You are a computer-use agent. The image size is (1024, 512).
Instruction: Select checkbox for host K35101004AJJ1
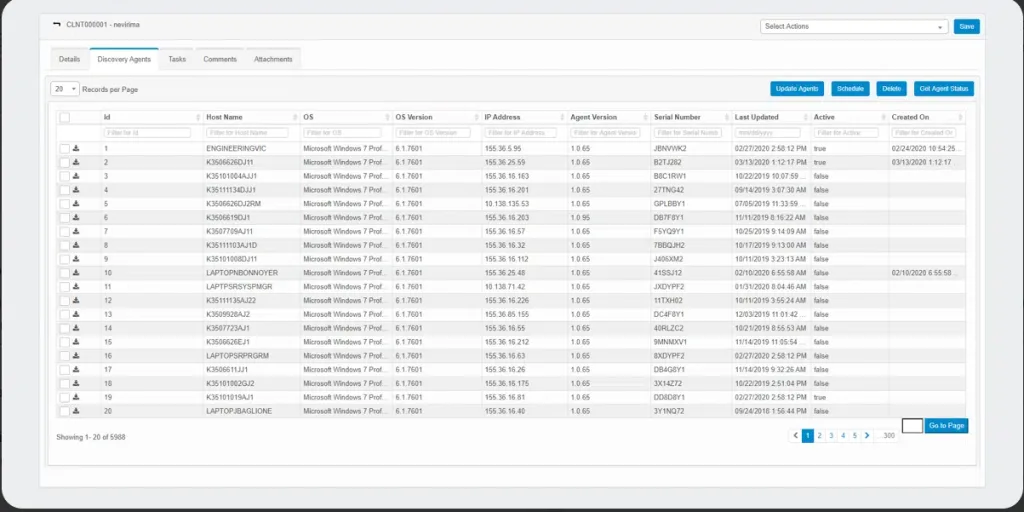[65, 176]
